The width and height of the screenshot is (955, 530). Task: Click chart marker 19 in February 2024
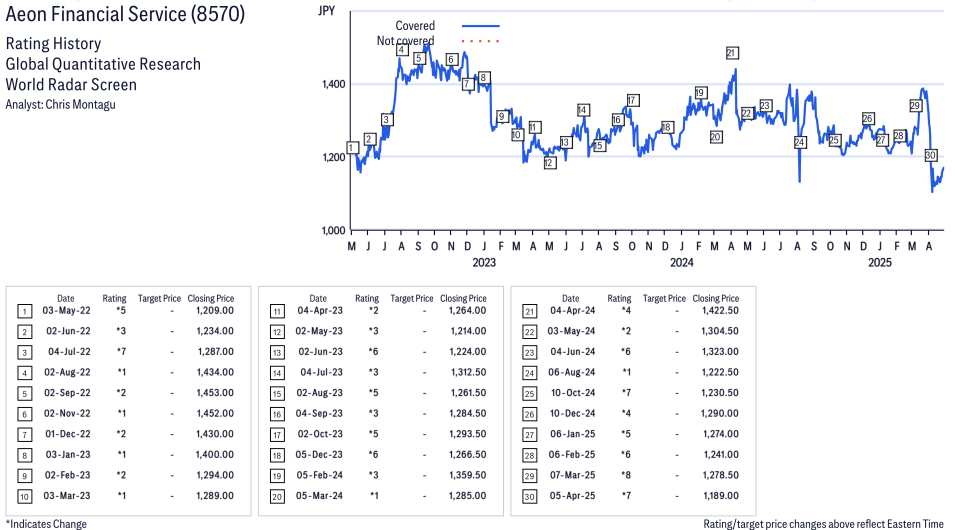[700, 93]
